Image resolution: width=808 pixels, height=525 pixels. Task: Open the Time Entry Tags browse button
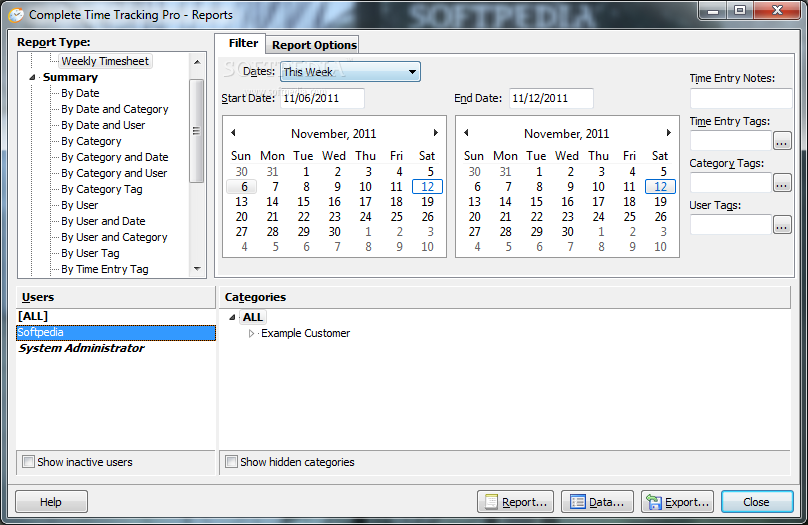tap(782, 140)
